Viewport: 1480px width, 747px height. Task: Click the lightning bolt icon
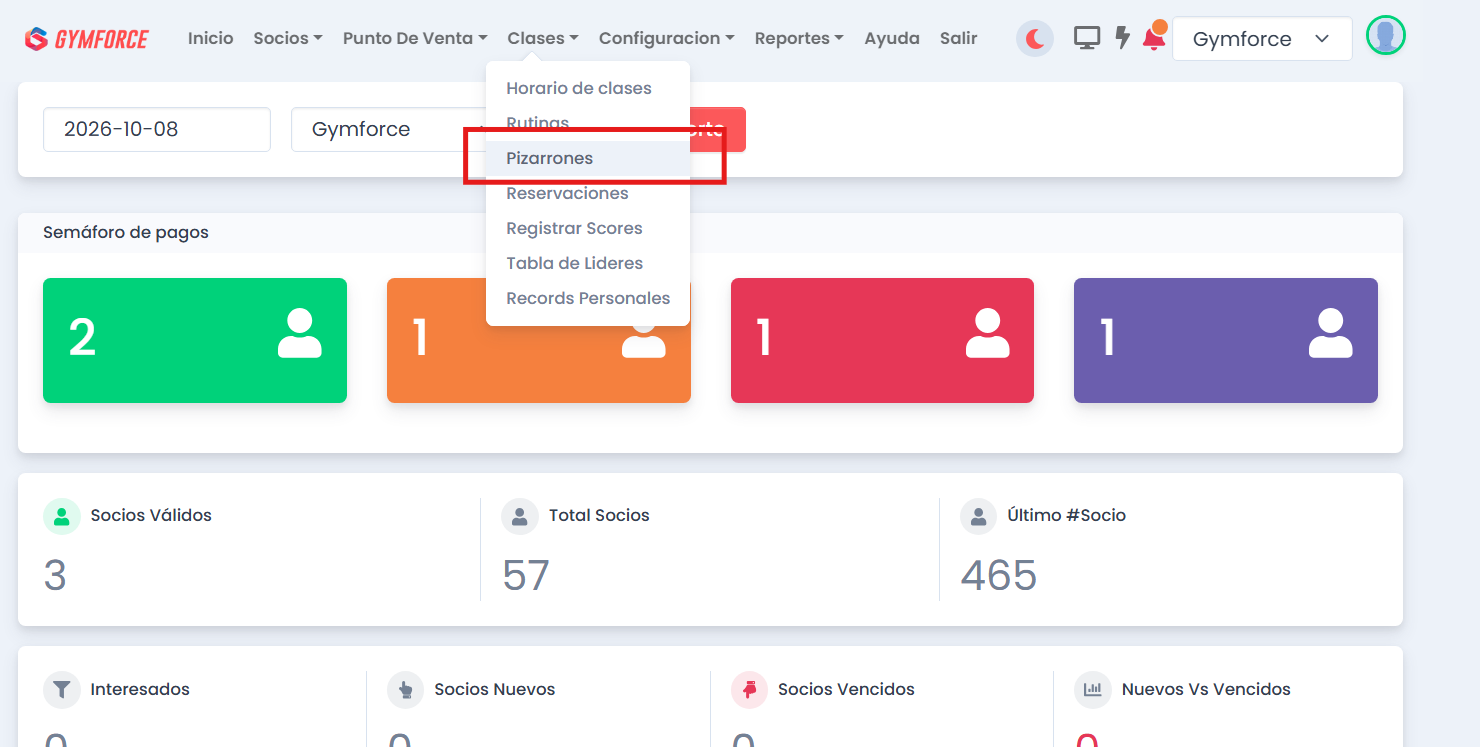1123,38
